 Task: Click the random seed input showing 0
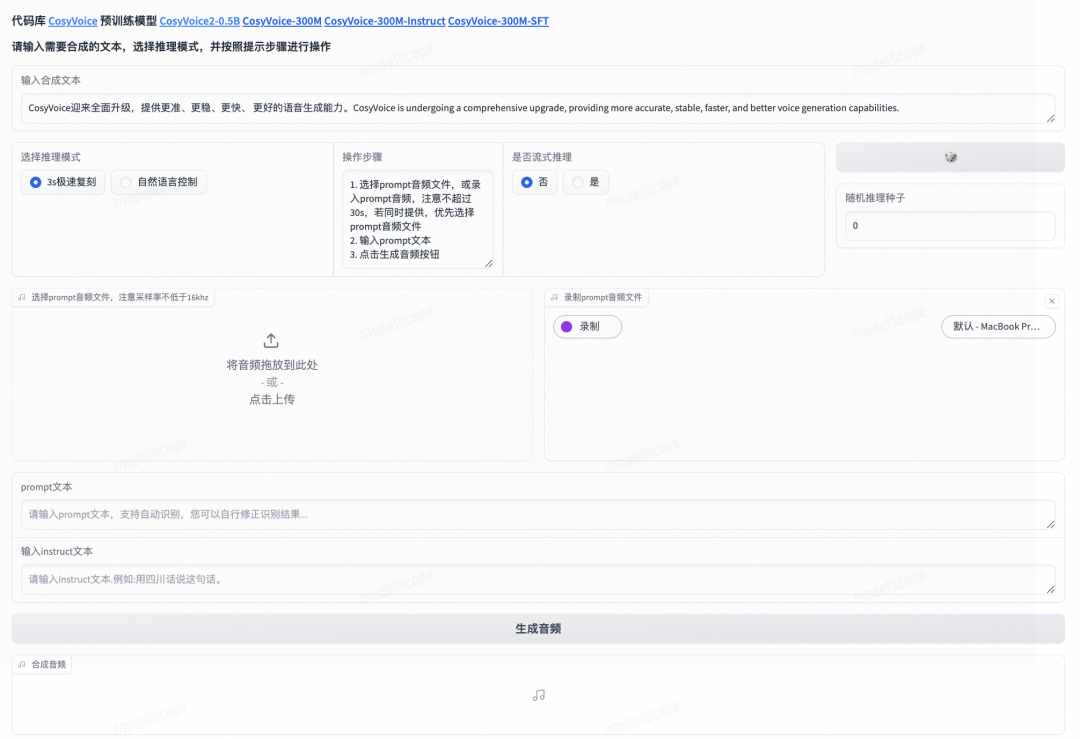[950, 225]
